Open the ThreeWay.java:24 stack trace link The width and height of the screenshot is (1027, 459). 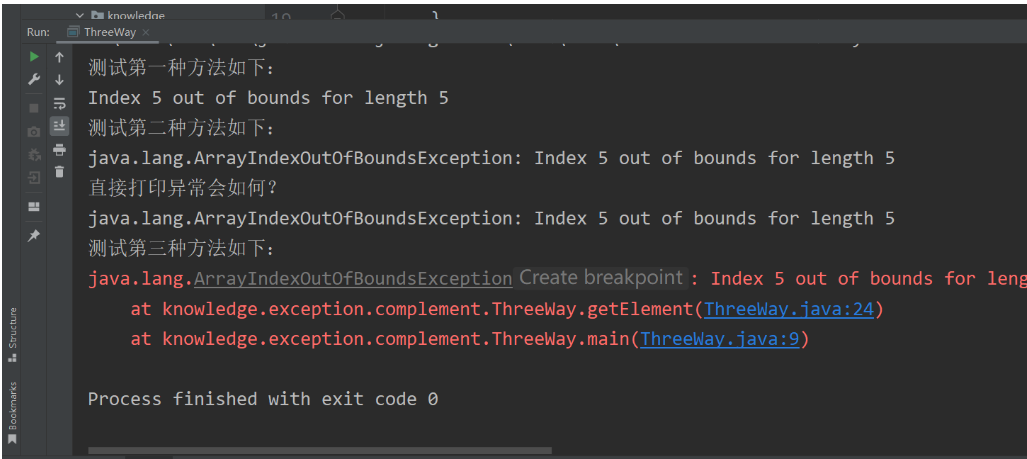pyautogui.click(x=789, y=309)
